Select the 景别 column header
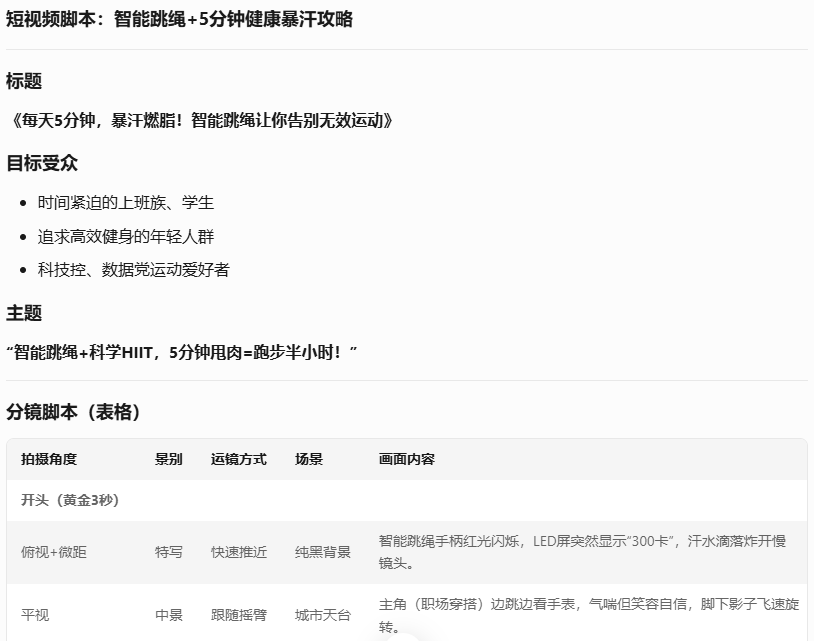The height and width of the screenshot is (641, 814). [x=168, y=459]
